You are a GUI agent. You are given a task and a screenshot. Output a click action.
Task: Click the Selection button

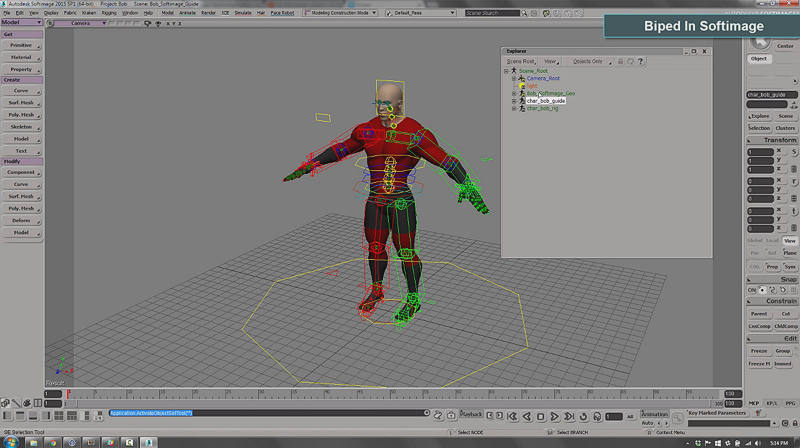click(x=760, y=128)
